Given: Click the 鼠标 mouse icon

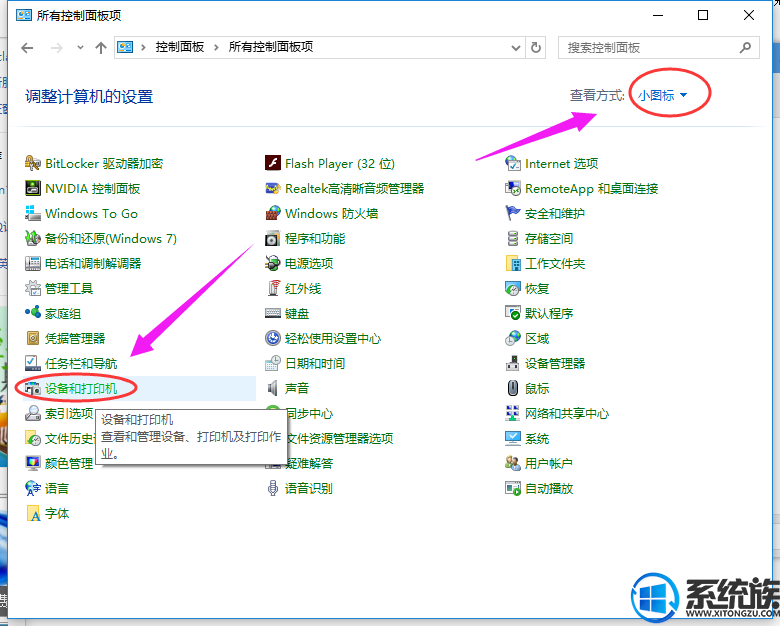Looking at the screenshot, I should click(513, 388).
